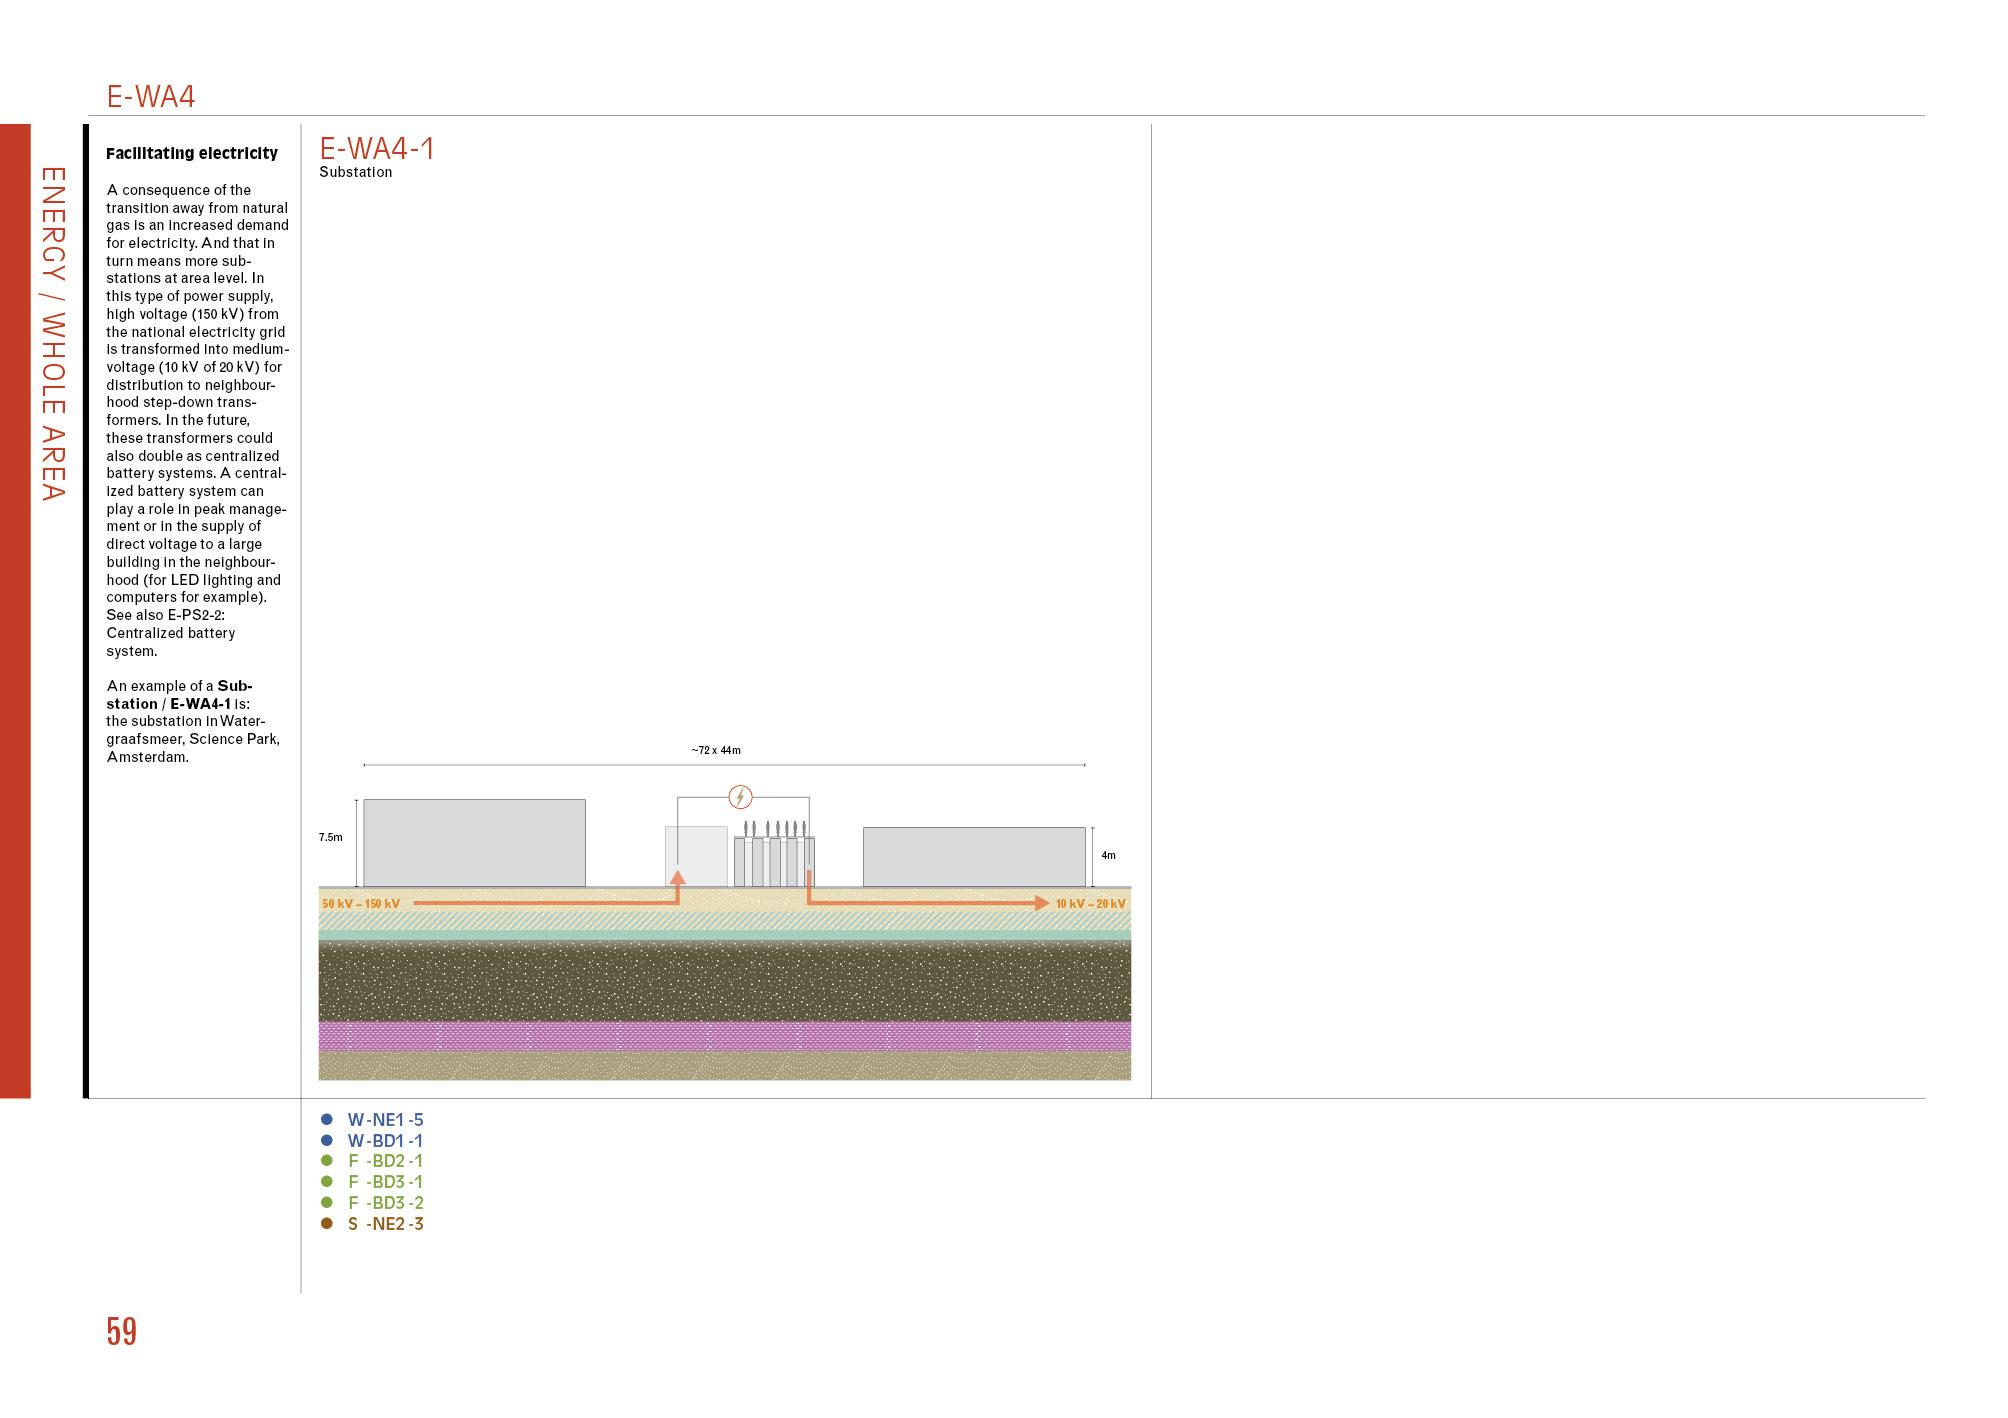Select the E-WA4-1 Substation title

(377, 149)
